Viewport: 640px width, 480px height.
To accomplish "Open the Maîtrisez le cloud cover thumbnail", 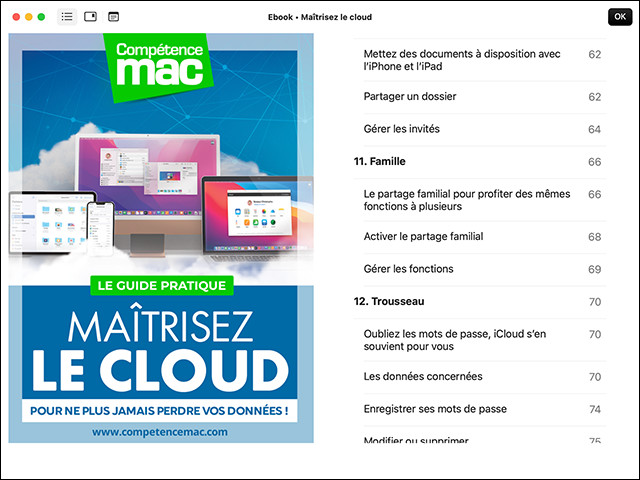I will point(161,238).
